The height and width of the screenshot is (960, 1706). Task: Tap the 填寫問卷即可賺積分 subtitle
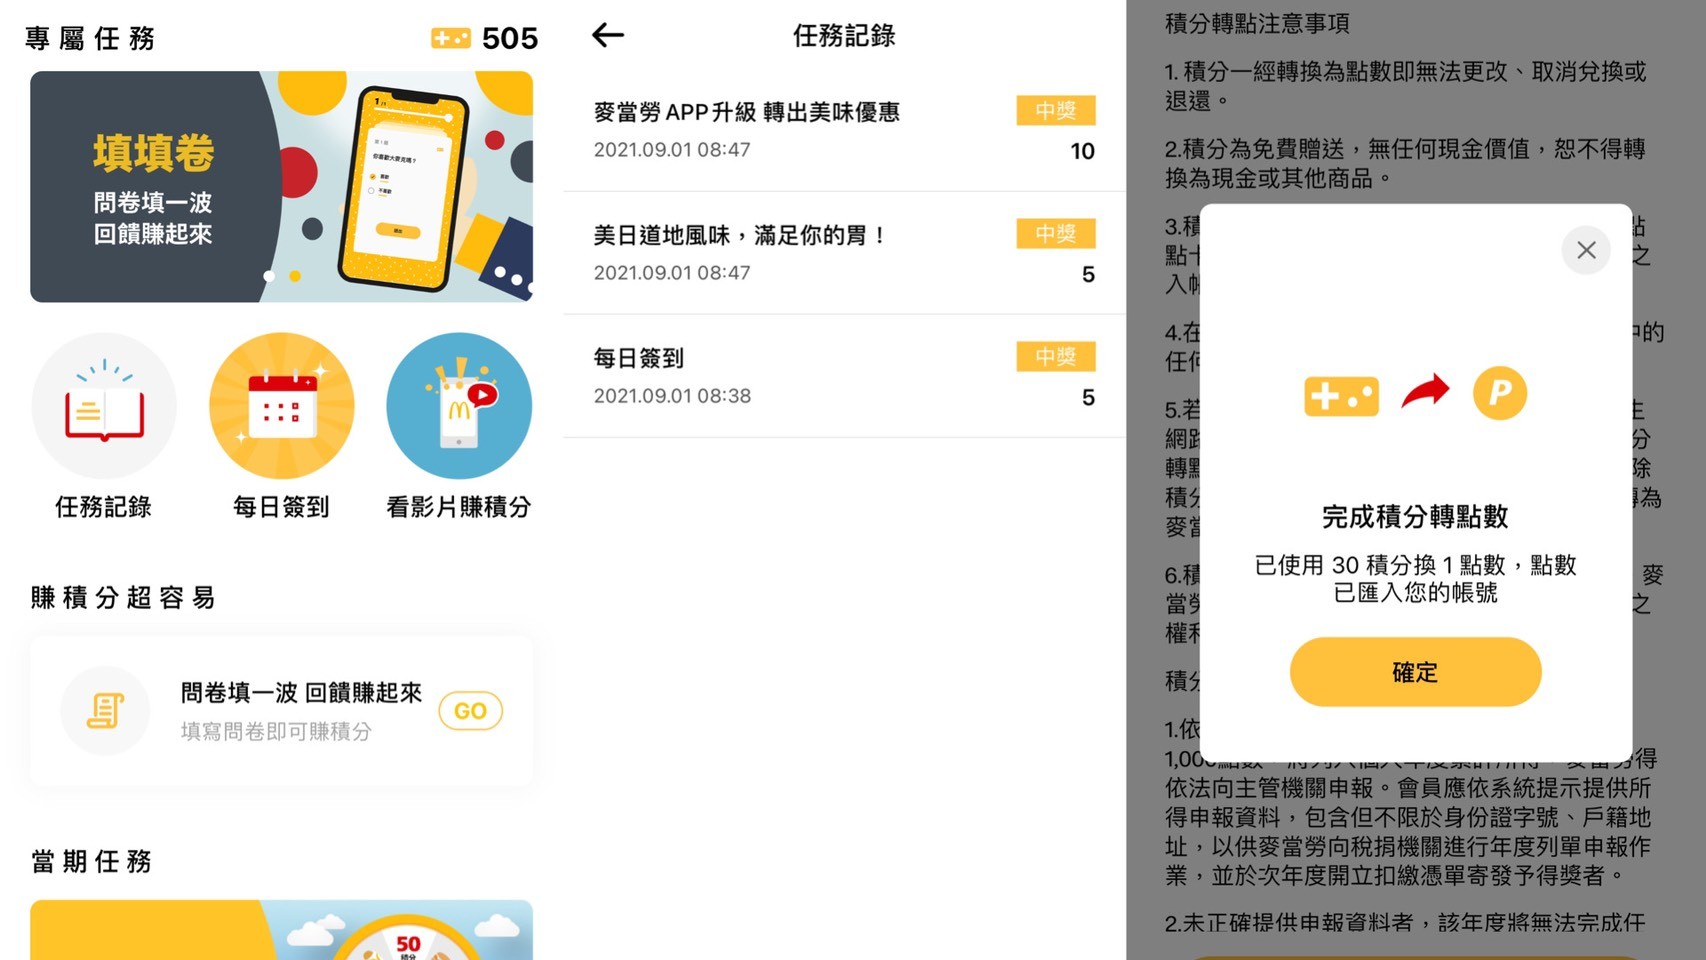(x=276, y=731)
